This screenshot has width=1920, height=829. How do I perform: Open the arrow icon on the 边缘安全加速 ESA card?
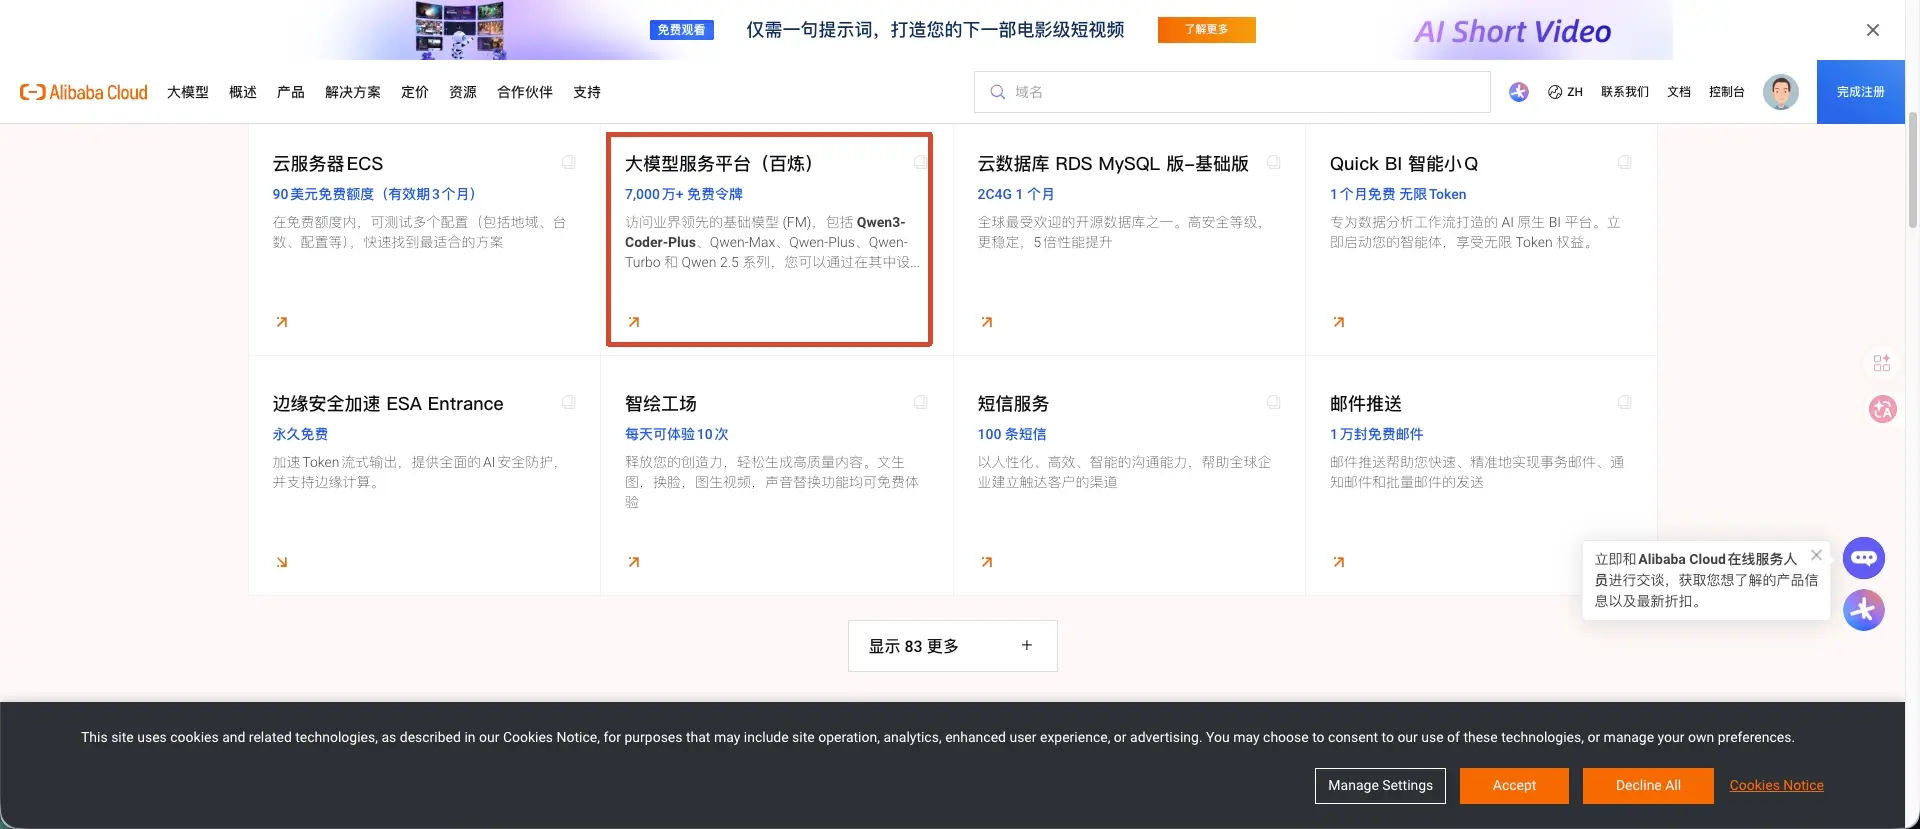coord(282,562)
